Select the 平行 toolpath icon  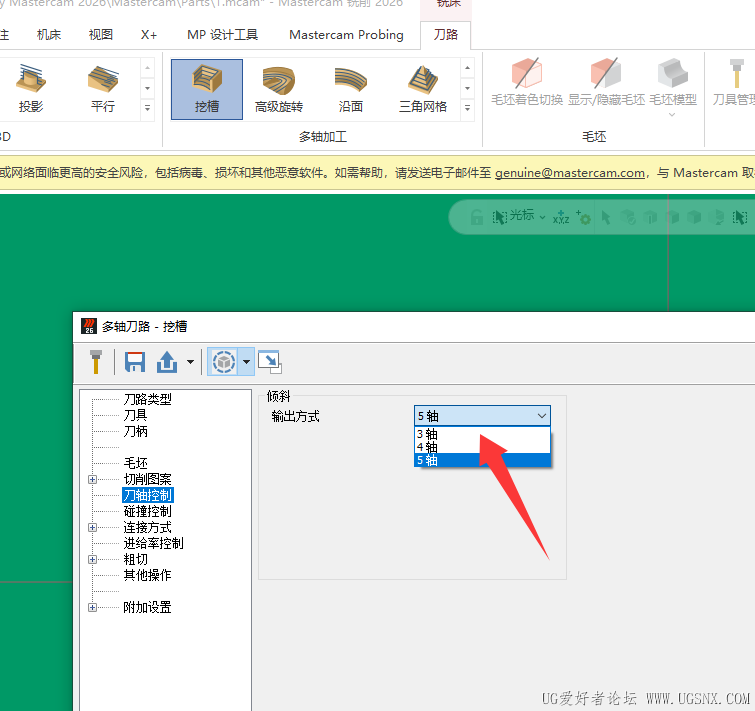[x=103, y=89]
